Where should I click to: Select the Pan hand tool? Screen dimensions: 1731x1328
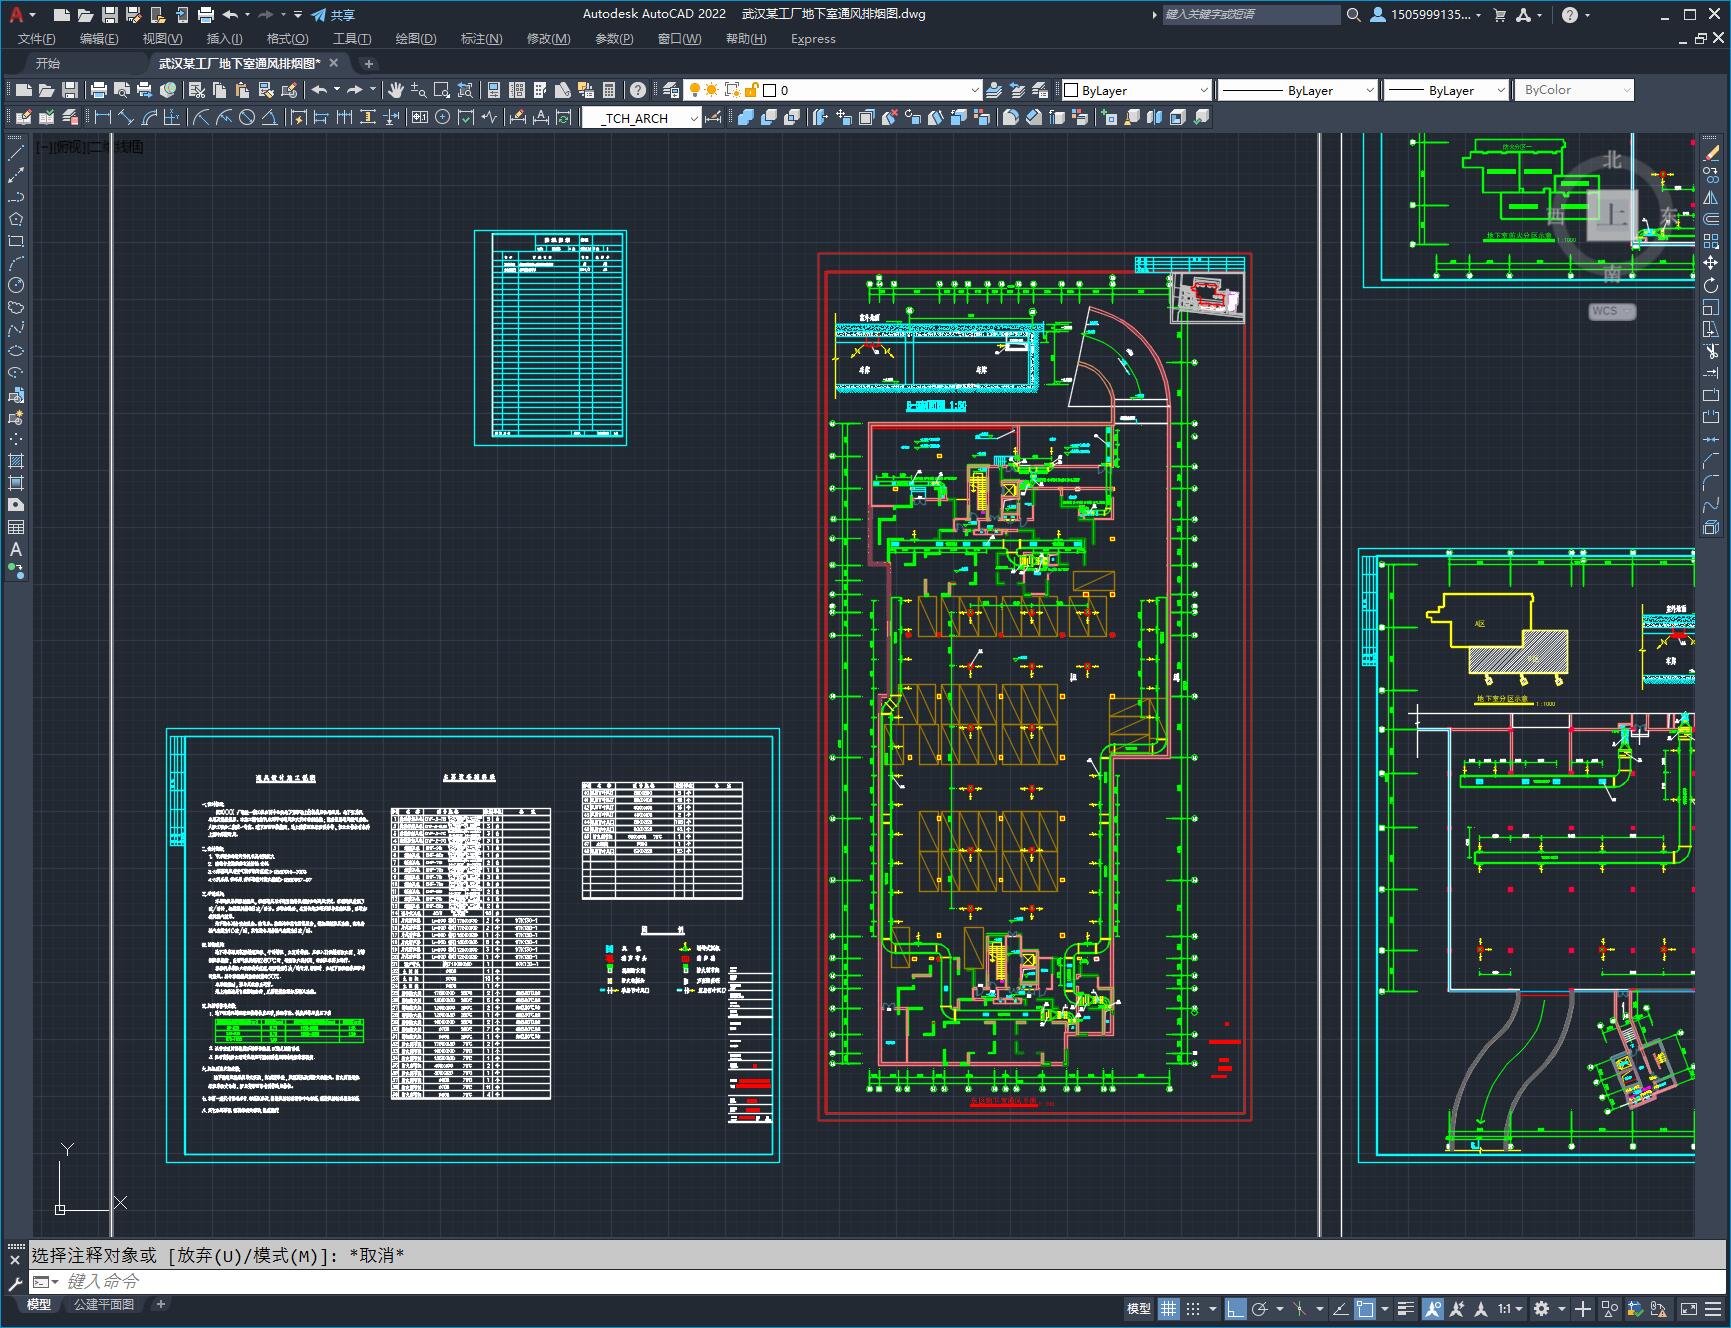[396, 90]
